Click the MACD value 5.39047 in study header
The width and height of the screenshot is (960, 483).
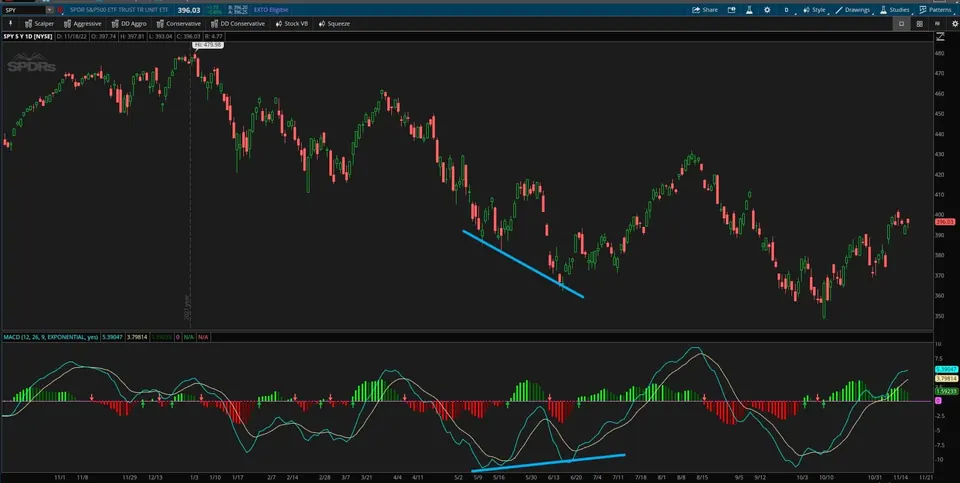113,337
